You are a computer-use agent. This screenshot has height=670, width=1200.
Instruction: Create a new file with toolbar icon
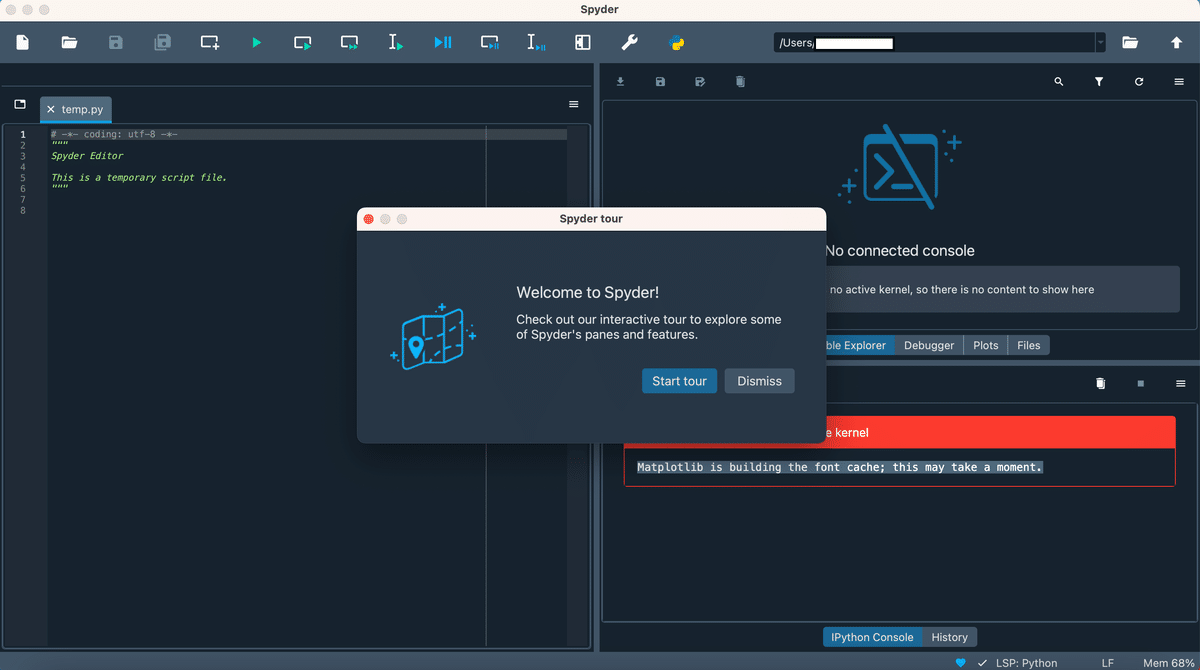[x=22, y=42]
